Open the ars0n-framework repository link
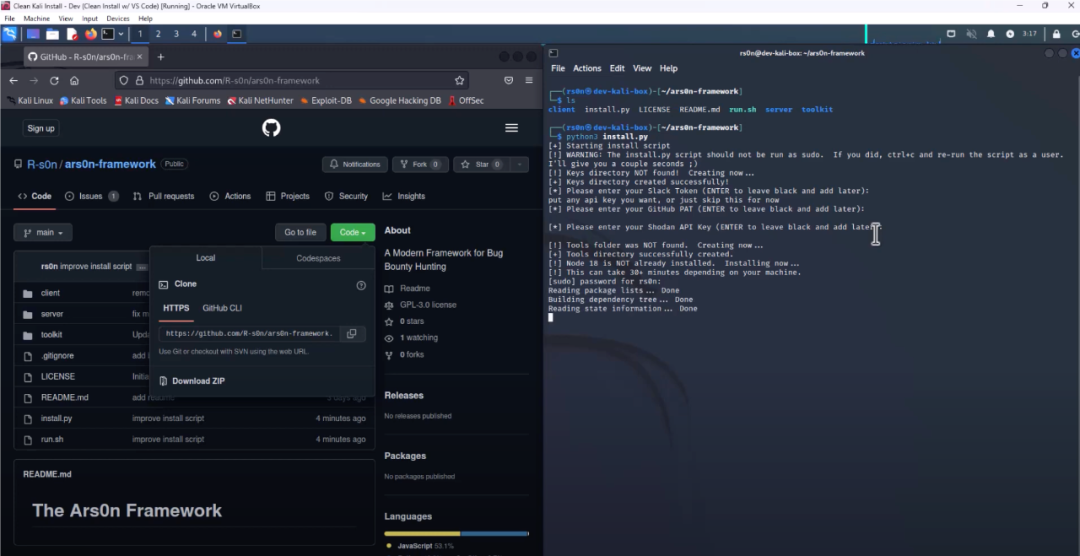 pos(110,164)
